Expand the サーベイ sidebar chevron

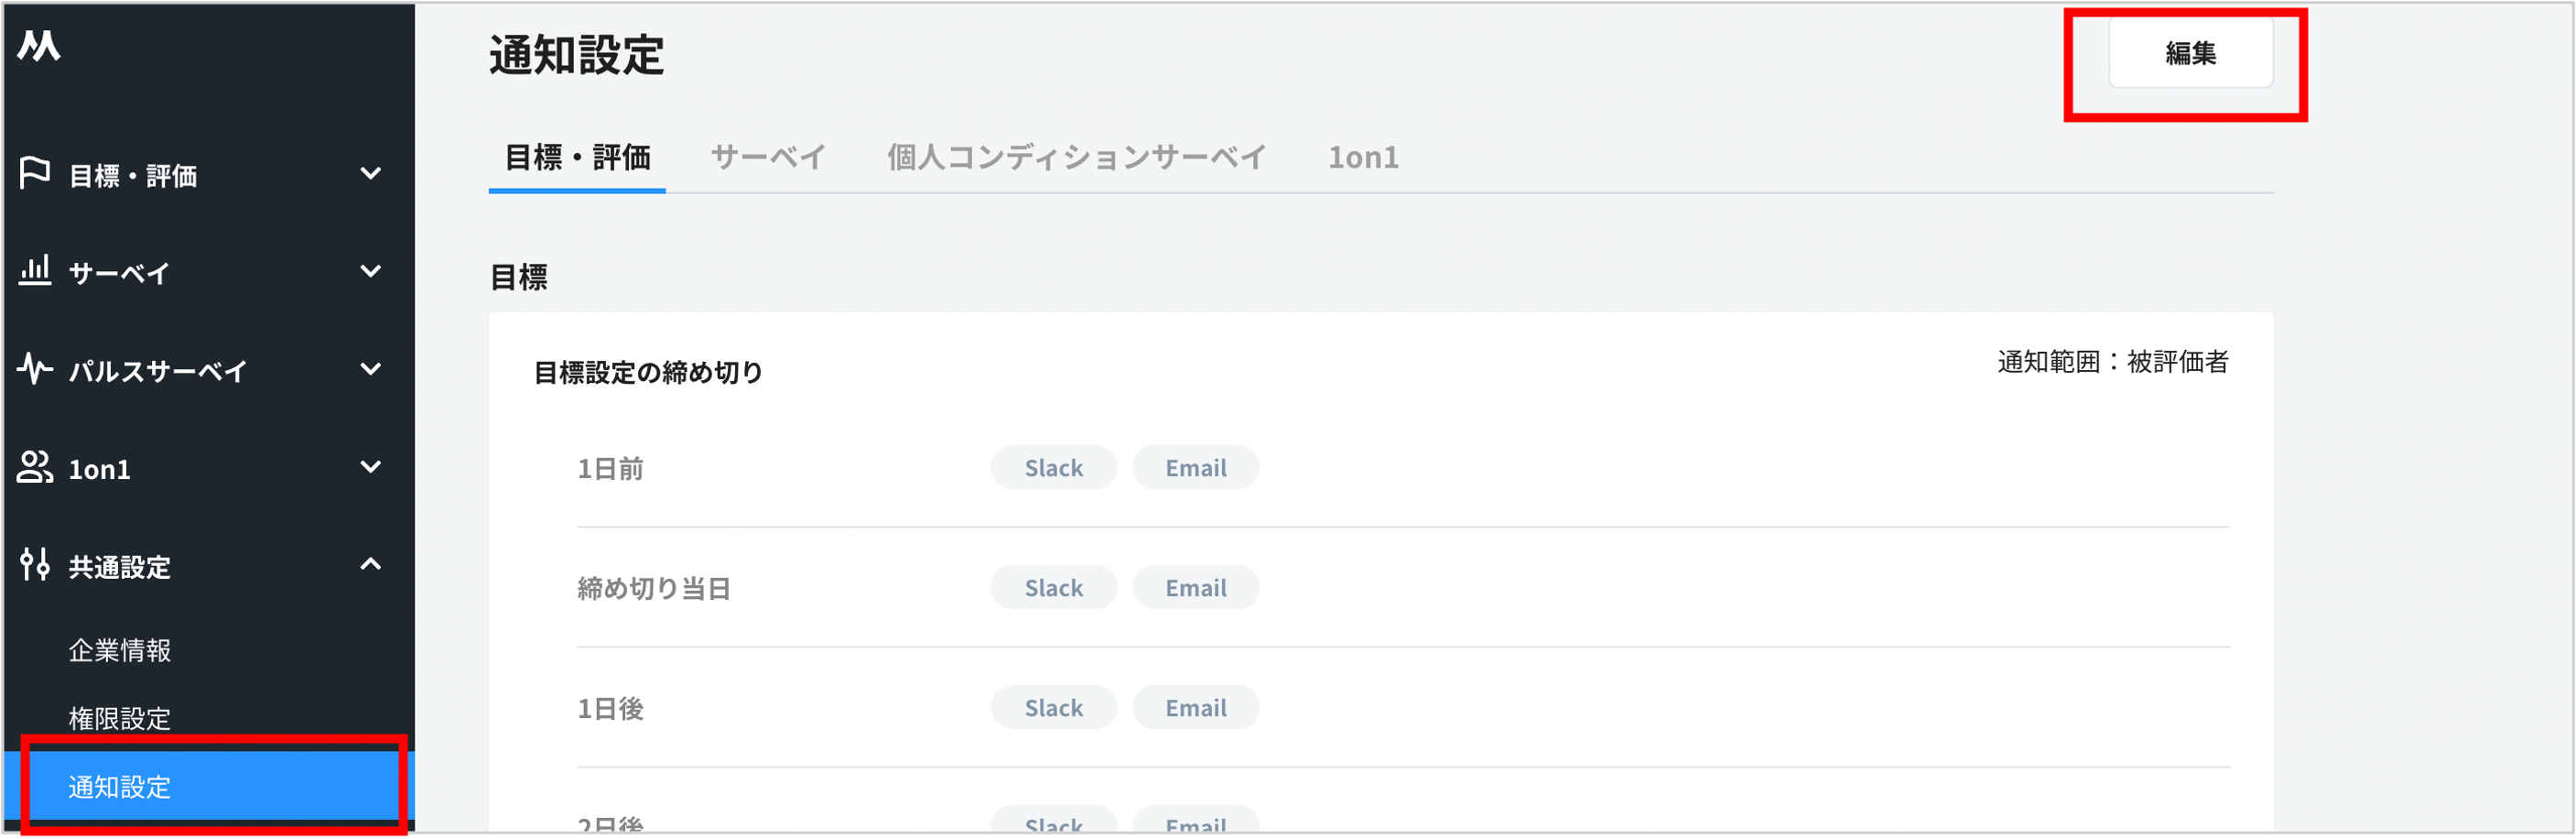tap(371, 271)
